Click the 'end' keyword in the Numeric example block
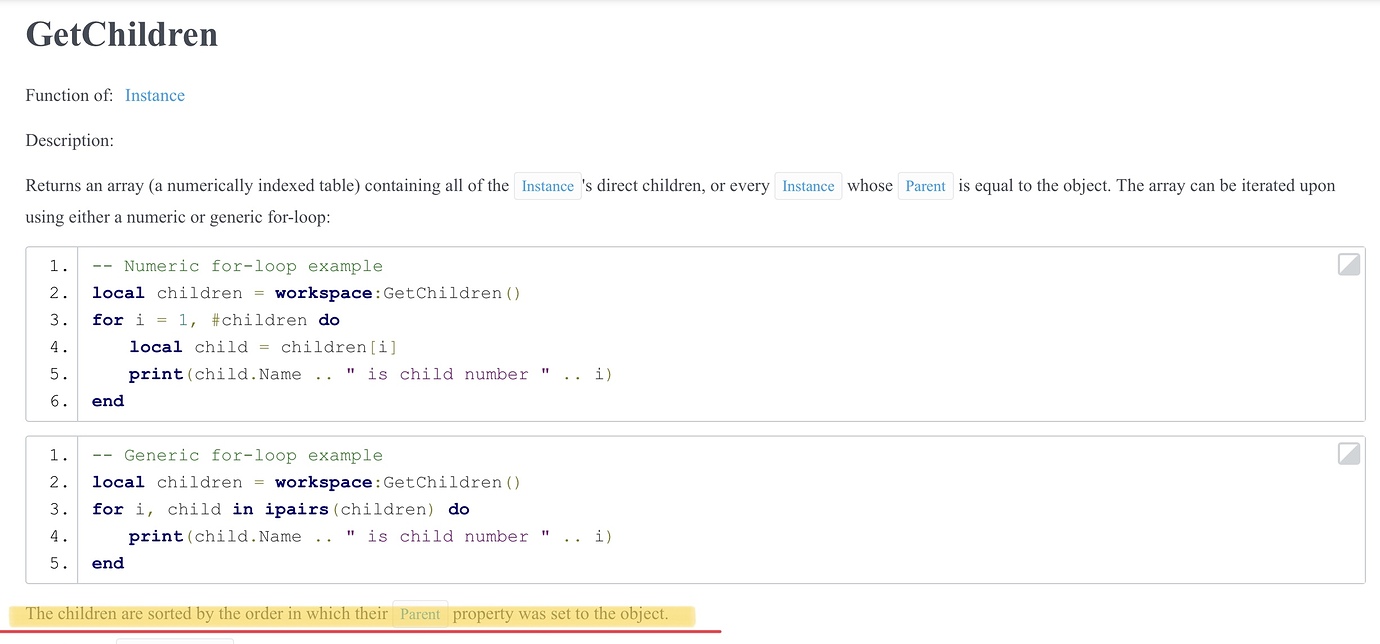Image resolution: width=1380 pixels, height=644 pixels. (x=108, y=401)
